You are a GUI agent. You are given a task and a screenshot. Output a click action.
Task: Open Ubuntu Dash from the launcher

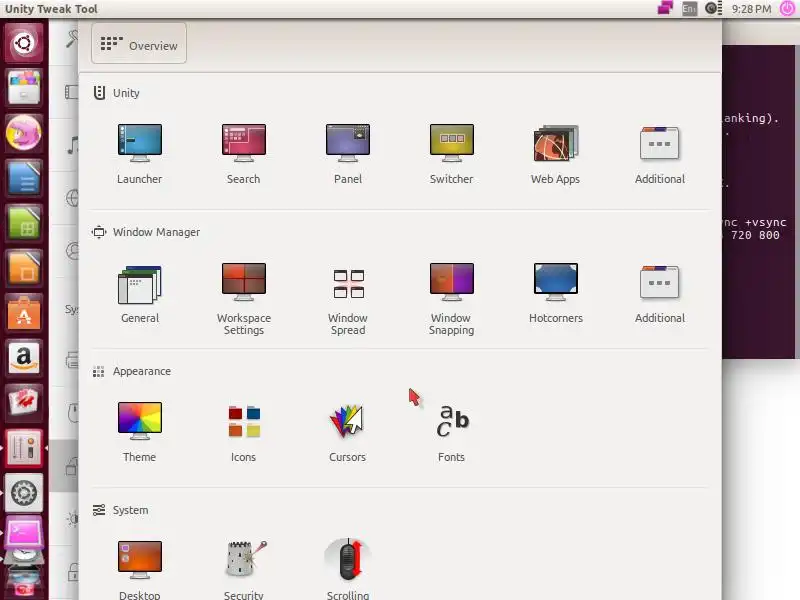[x=23, y=43]
